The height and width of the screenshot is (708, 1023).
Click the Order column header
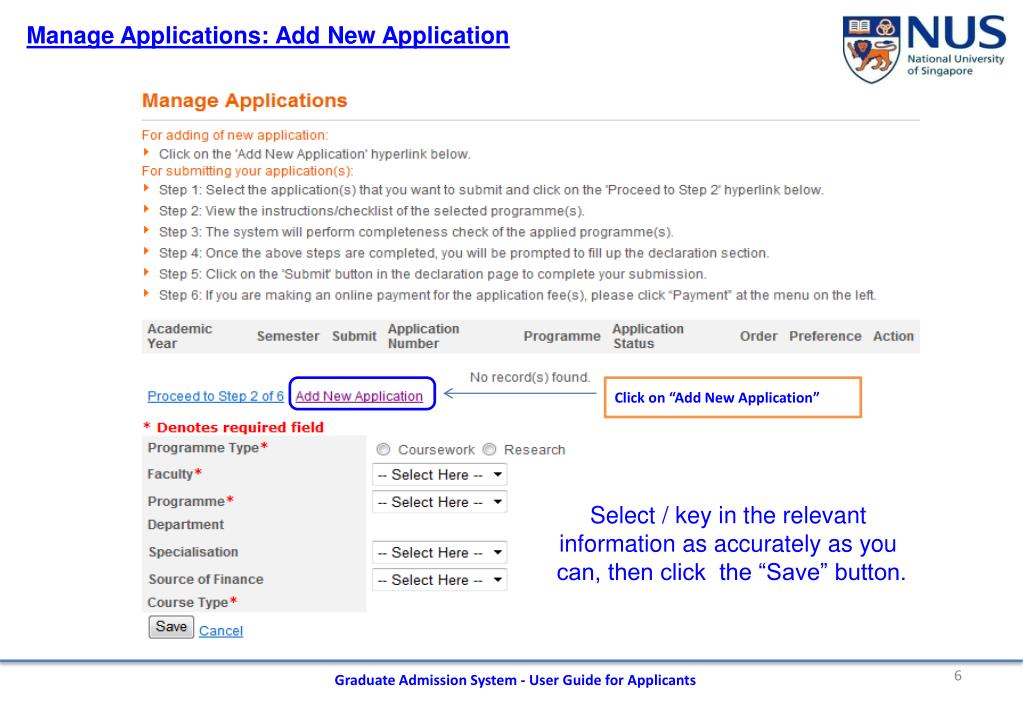pyautogui.click(x=758, y=336)
